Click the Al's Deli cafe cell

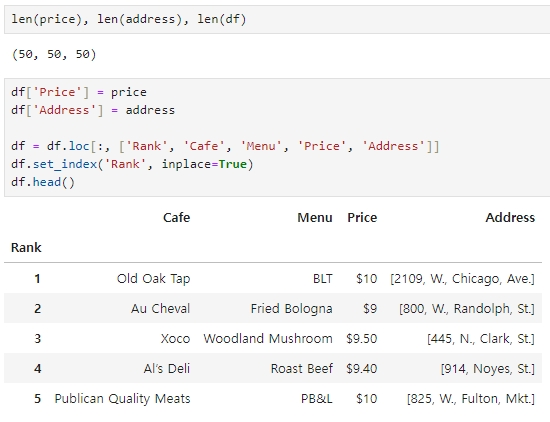(x=167, y=369)
